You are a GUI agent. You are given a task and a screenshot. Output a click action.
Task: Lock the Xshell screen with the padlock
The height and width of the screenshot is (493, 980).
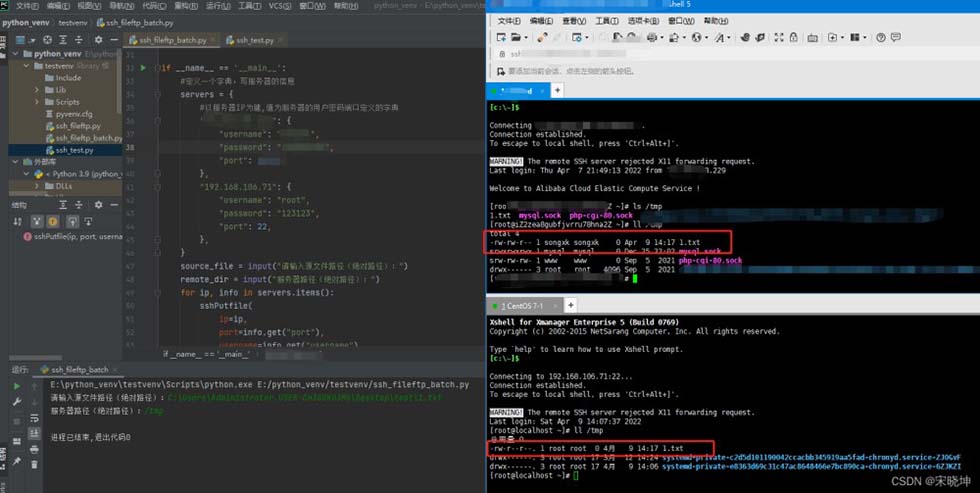[793, 37]
